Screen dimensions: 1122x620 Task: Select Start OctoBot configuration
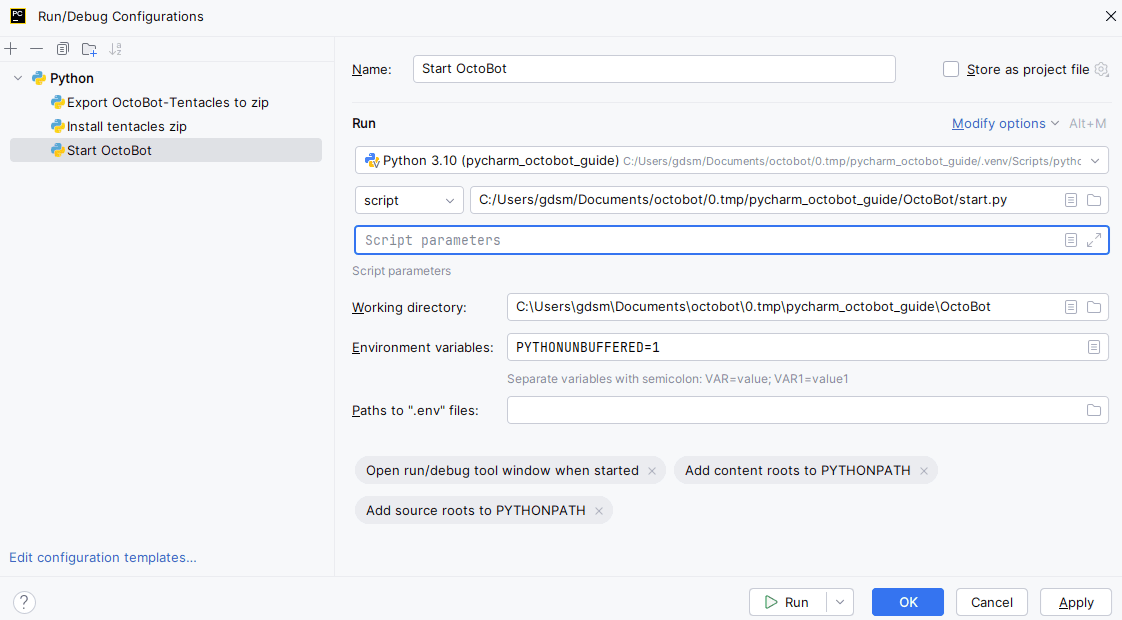pos(166,150)
